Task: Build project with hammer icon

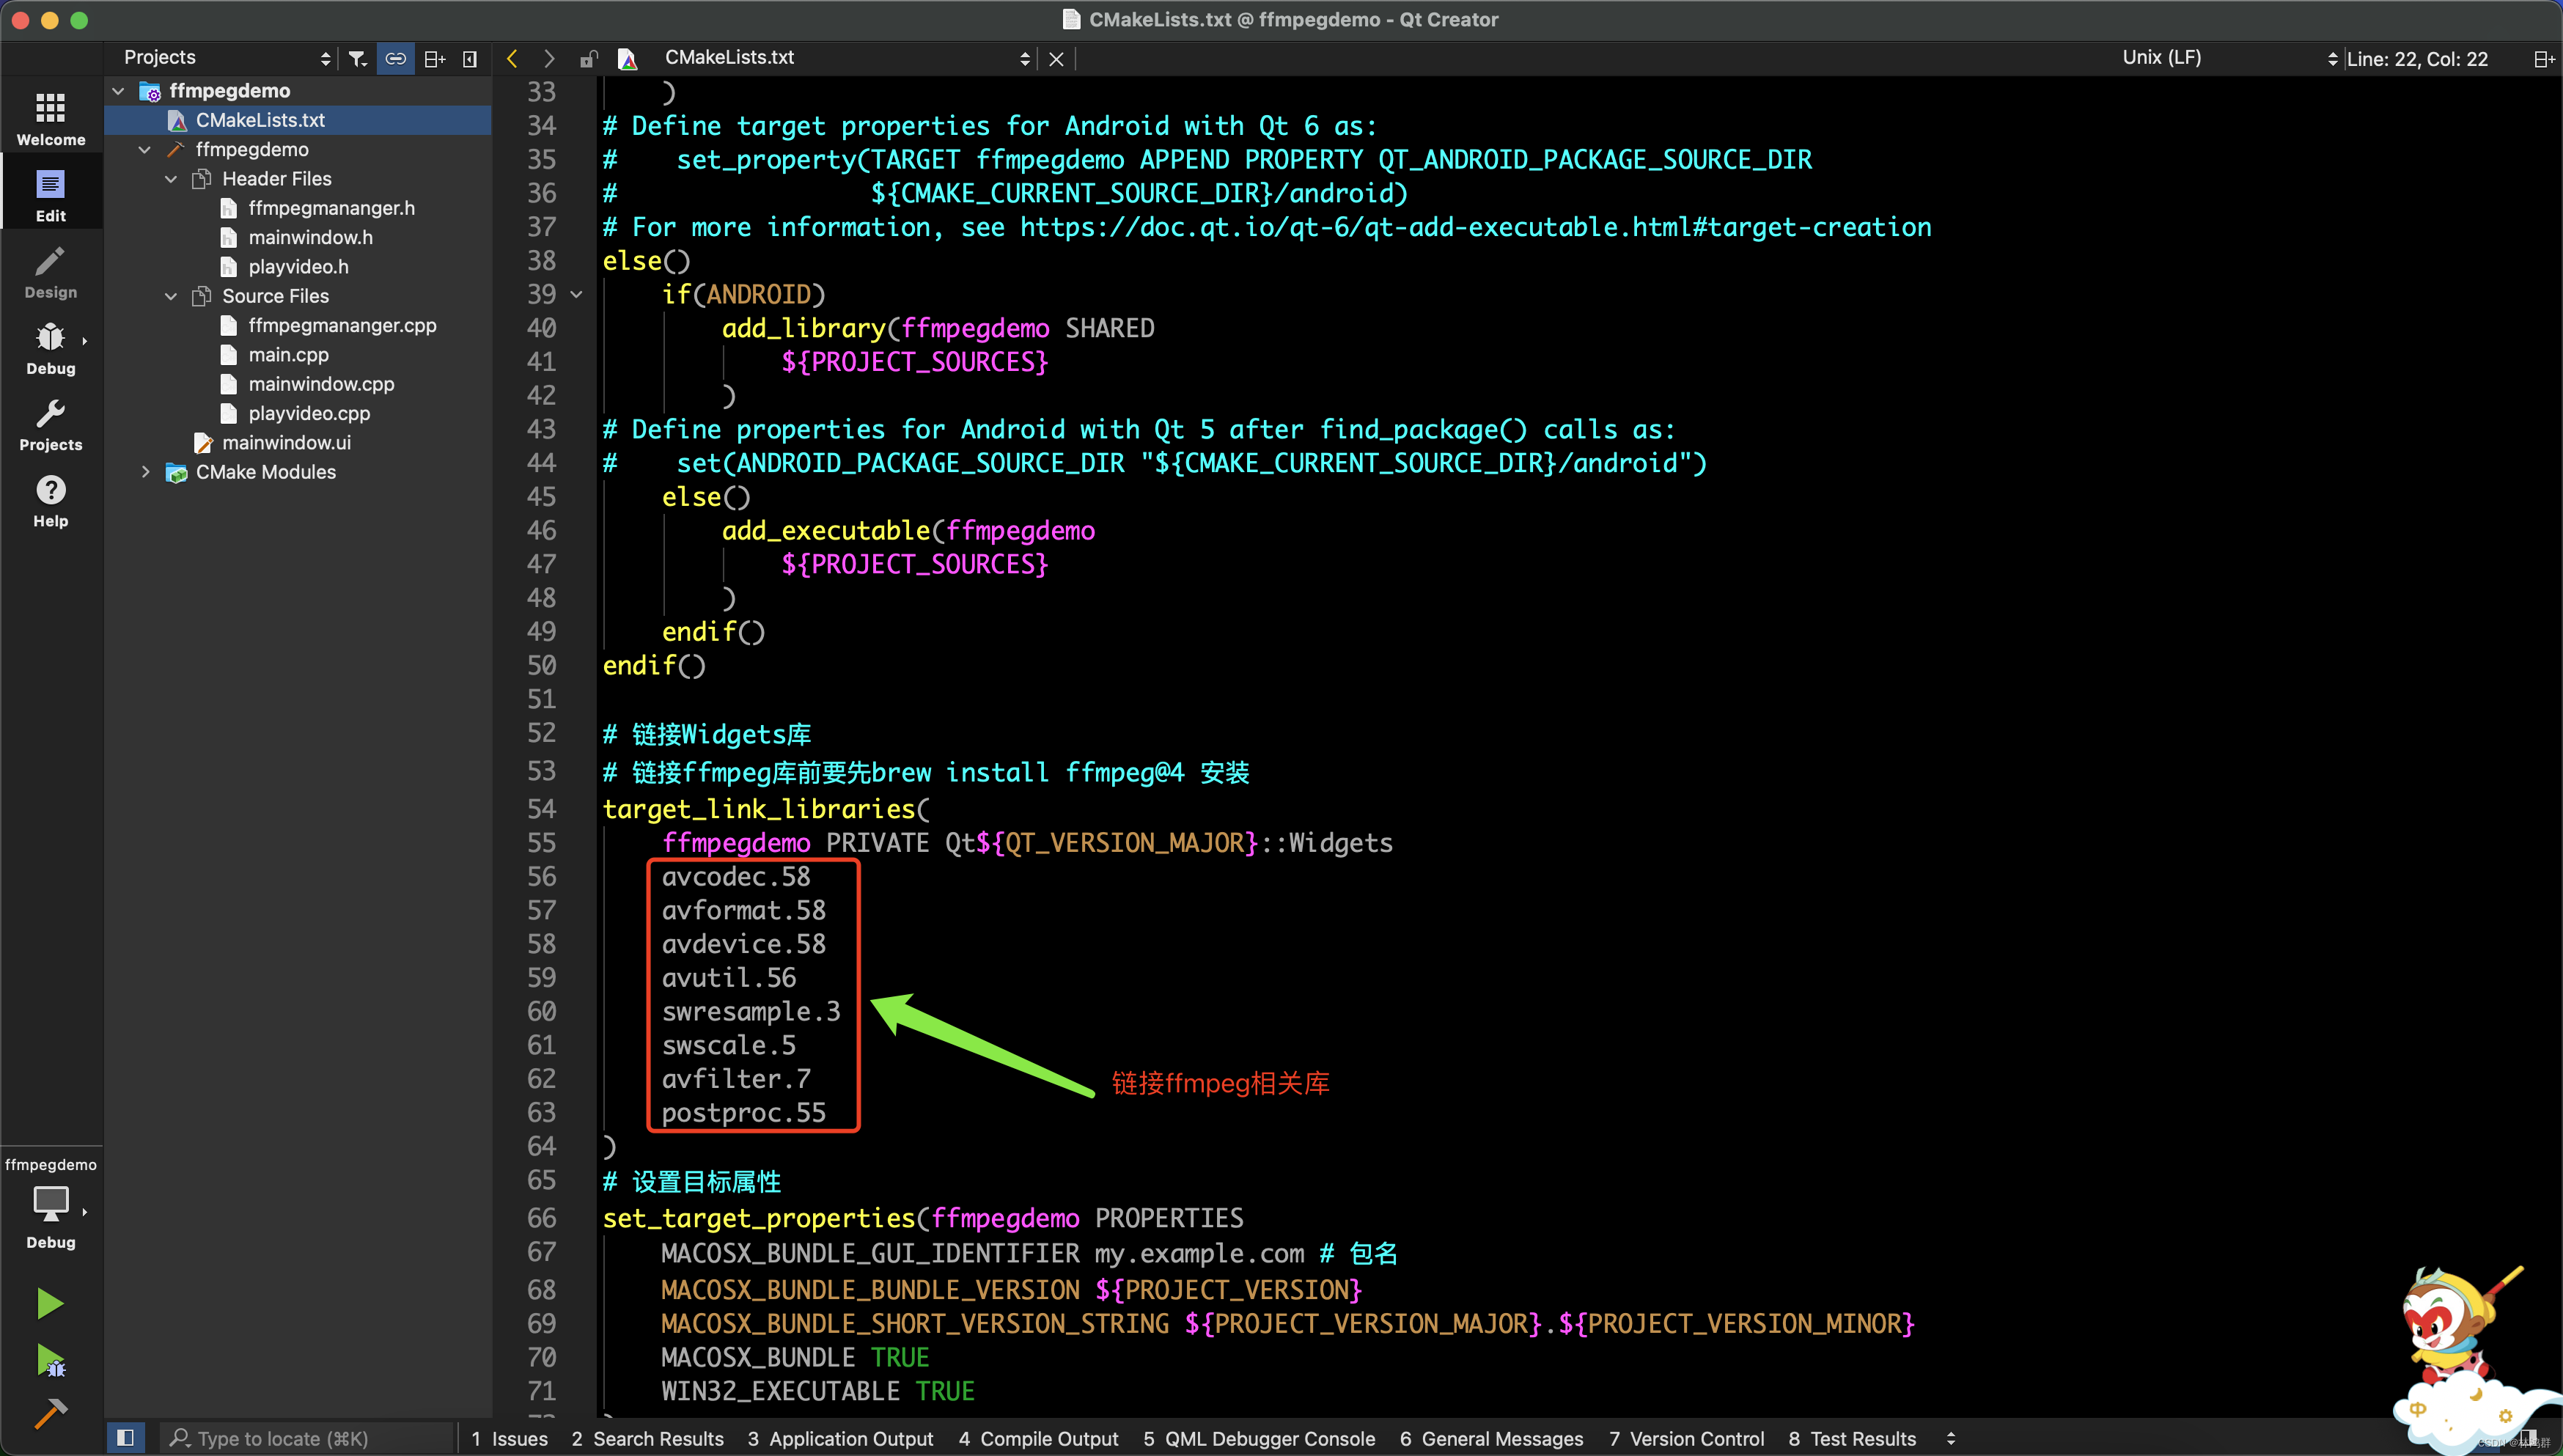Action: [x=50, y=1413]
